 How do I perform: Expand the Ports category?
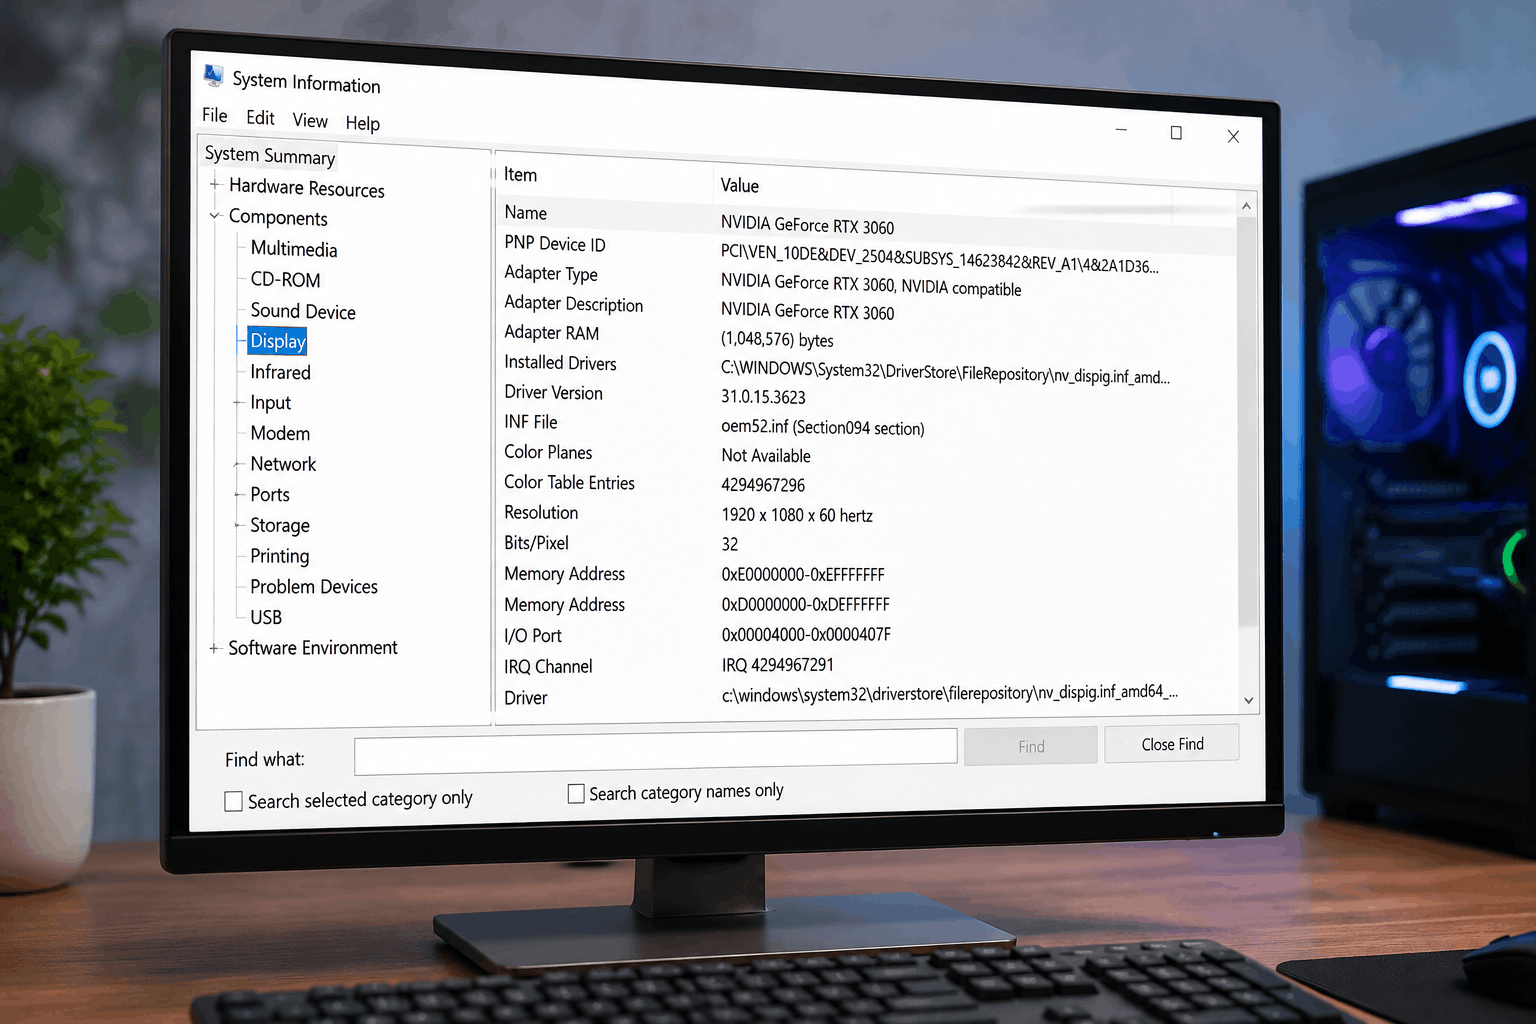point(238,495)
